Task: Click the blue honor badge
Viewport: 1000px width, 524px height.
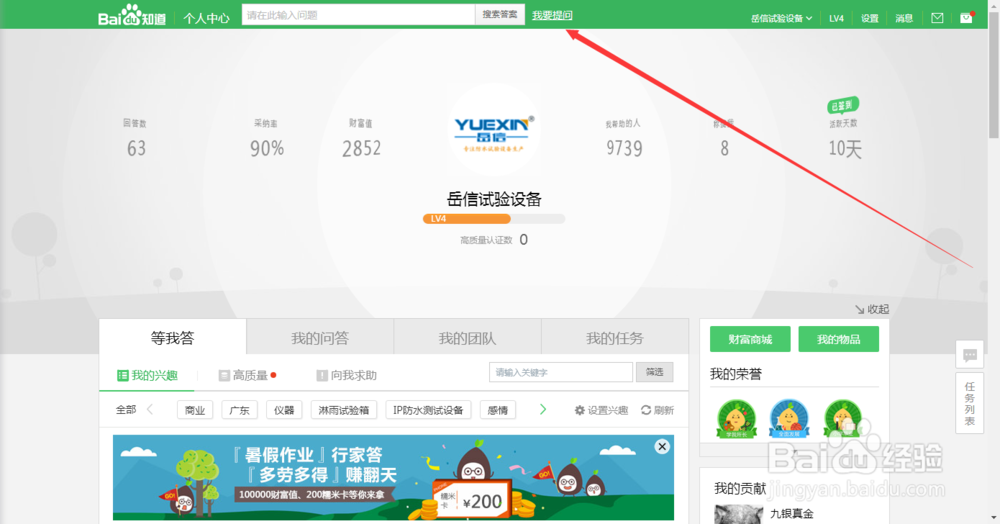Action: tap(789, 419)
